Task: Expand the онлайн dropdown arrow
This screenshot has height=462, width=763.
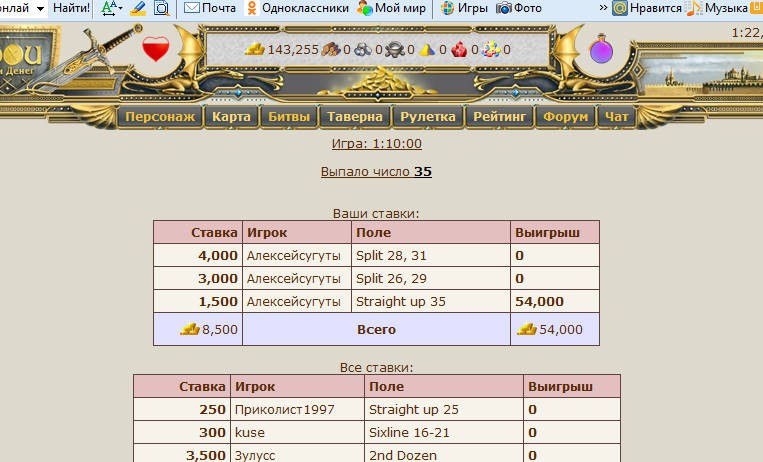Action: pos(40,8)
